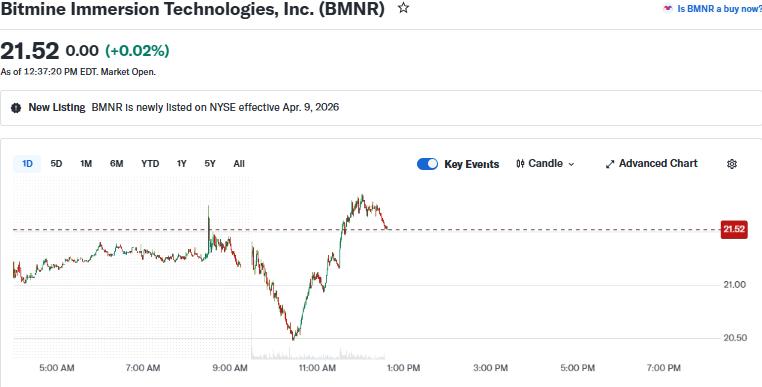The image size is (762, 387).
Task: Click the 9:00 AM time axis label
Action: click(x=230, y=368)
